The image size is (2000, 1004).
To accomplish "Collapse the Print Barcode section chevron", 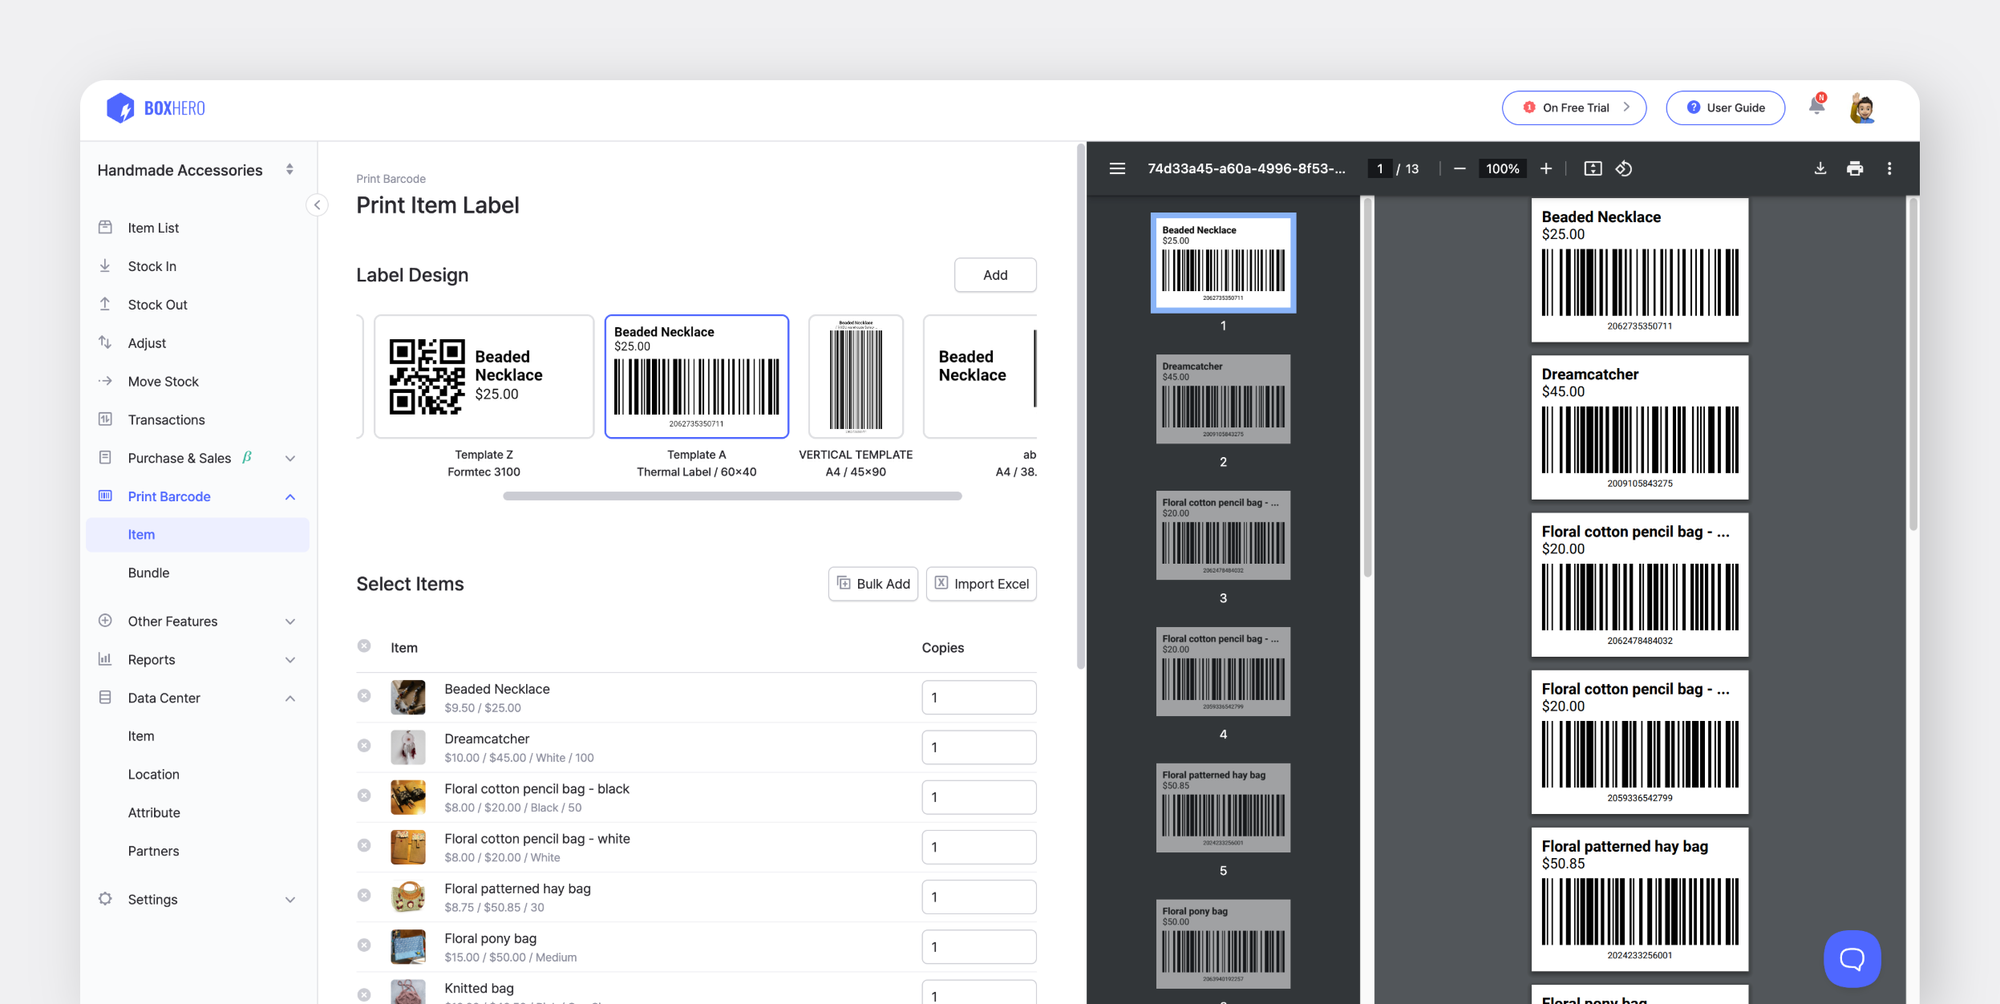I will (x=290, y=496).
